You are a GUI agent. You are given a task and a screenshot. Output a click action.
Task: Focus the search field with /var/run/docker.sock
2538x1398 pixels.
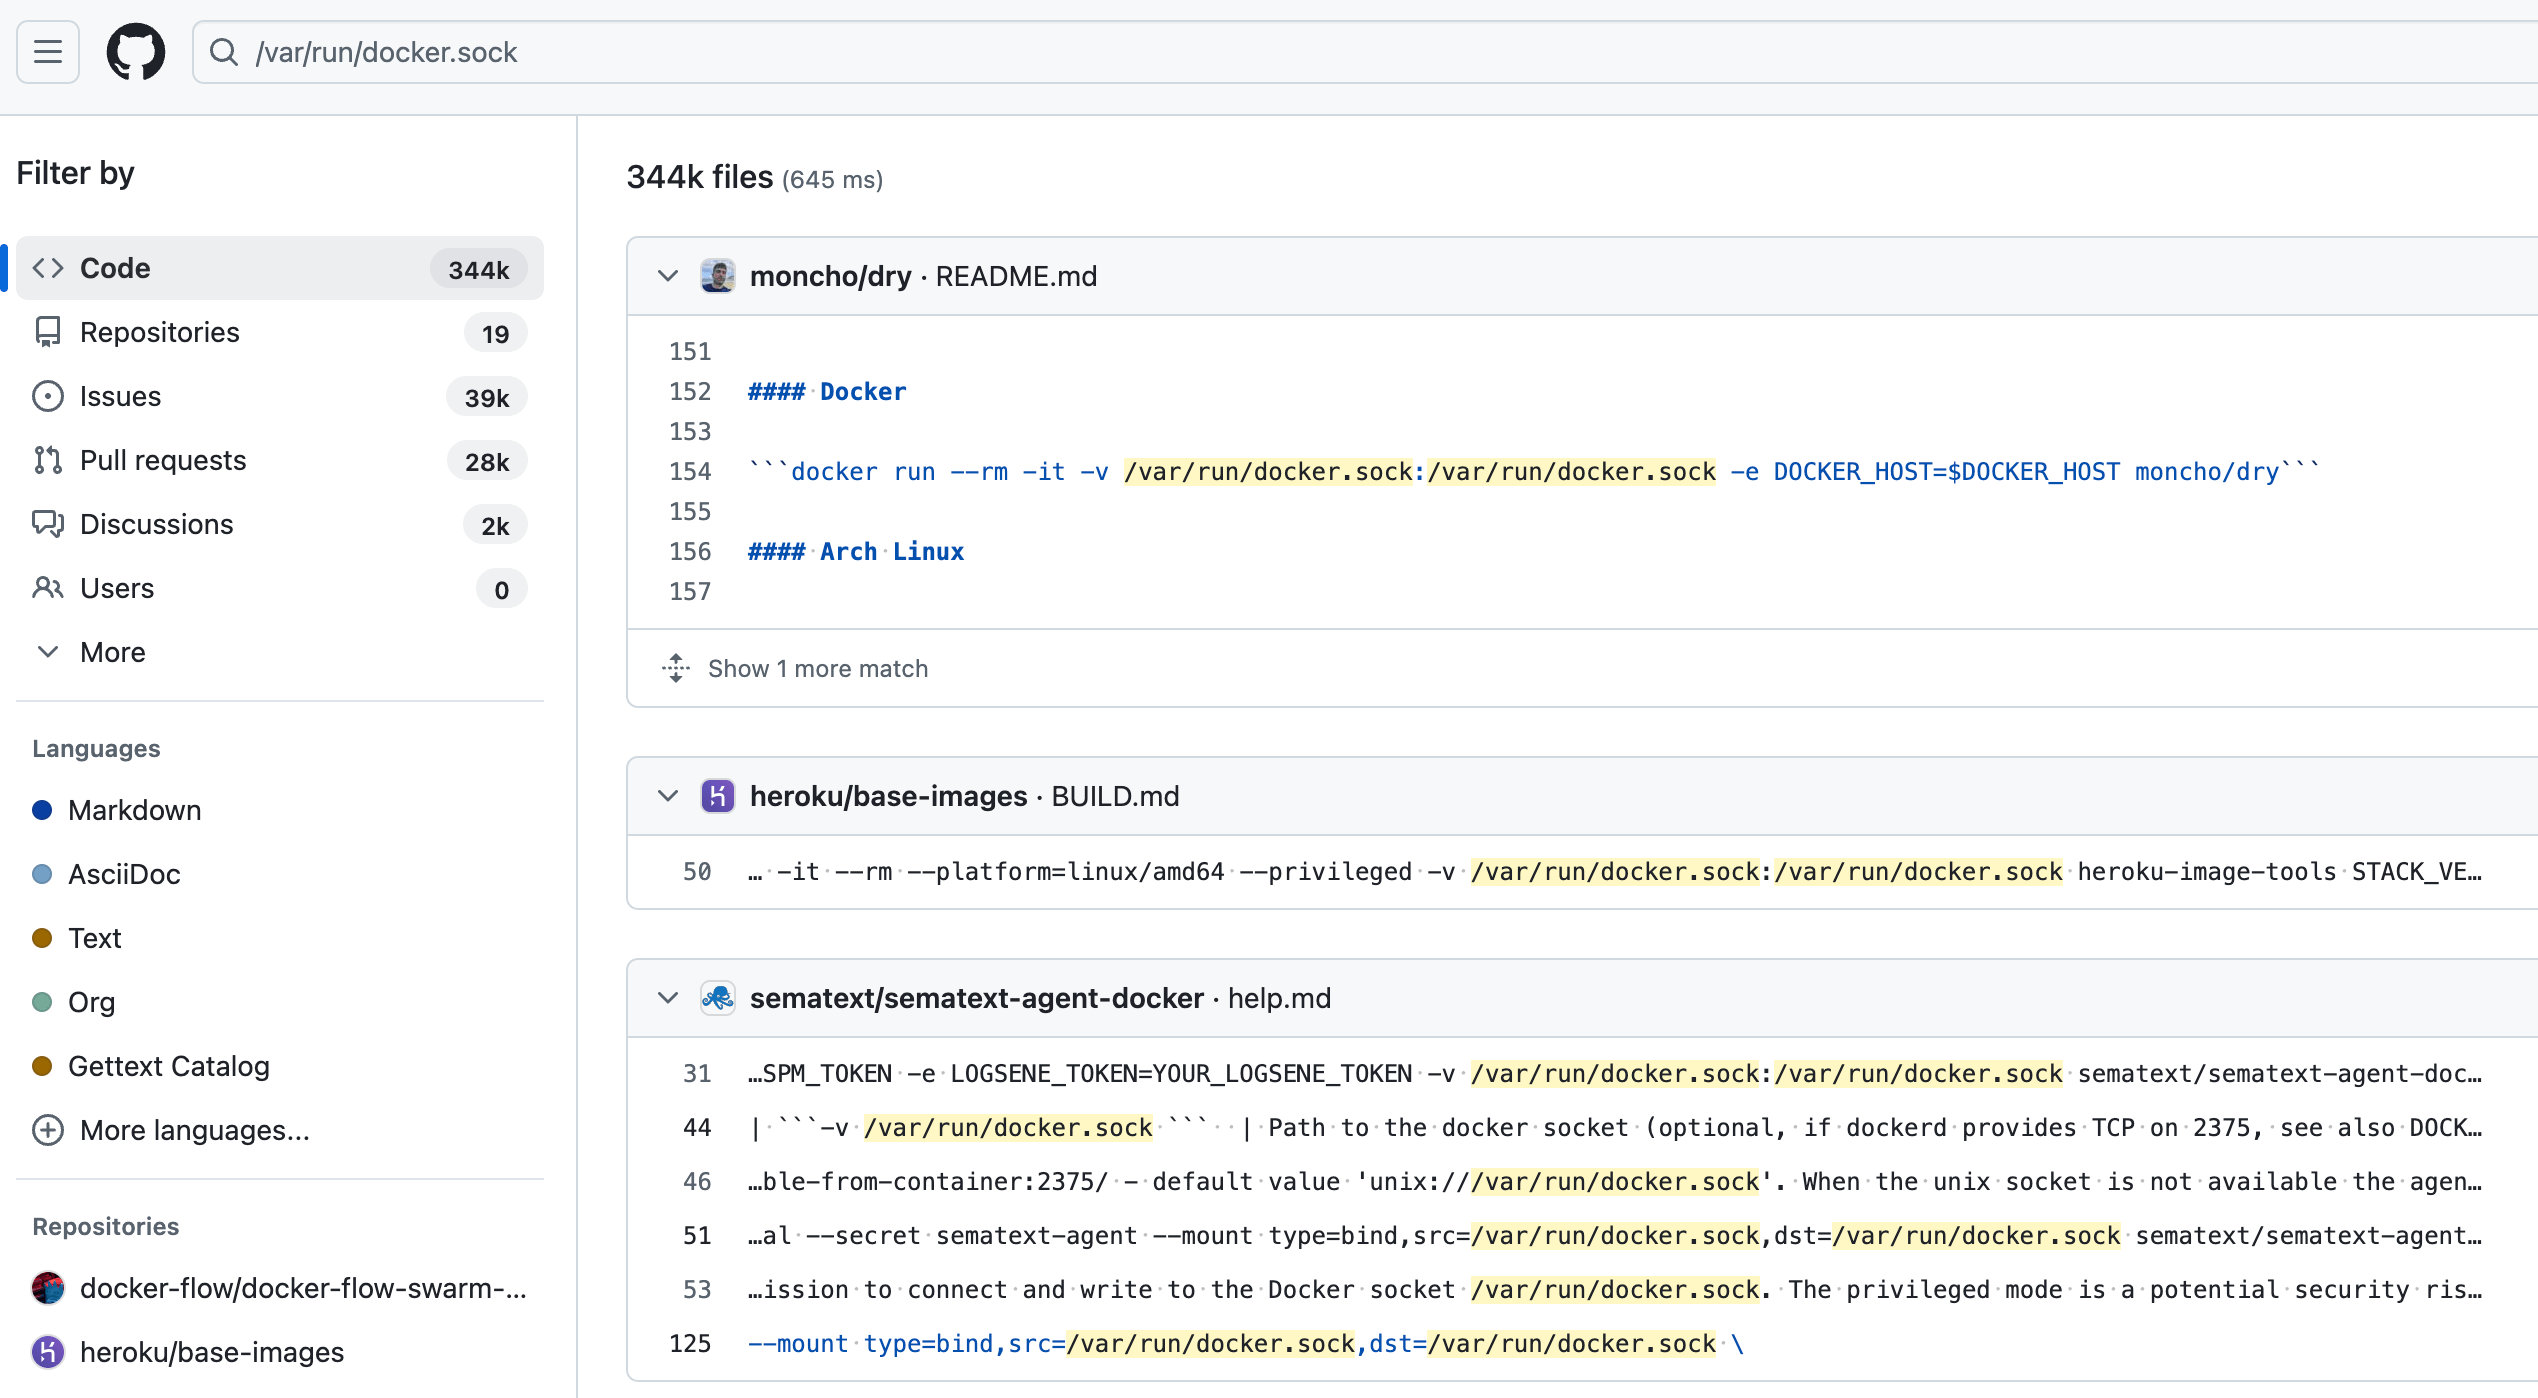1365,52
